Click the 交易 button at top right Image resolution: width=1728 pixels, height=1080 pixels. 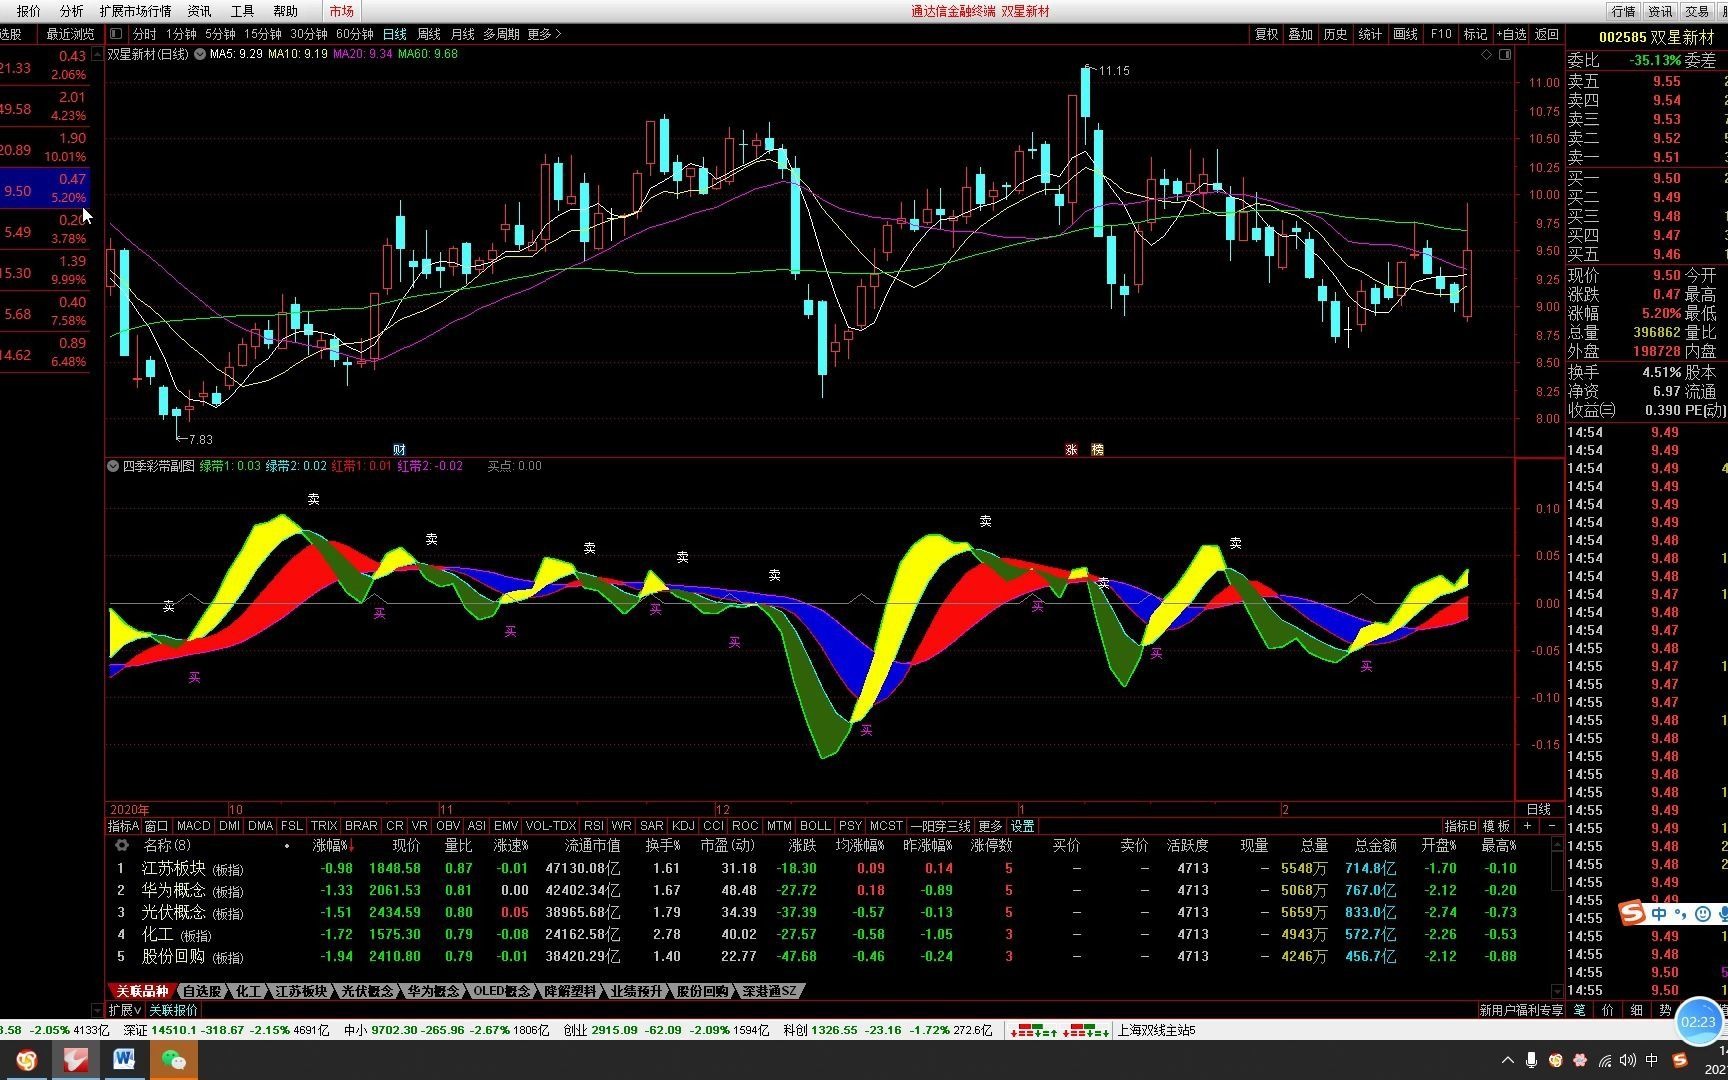coord(1697,11)
